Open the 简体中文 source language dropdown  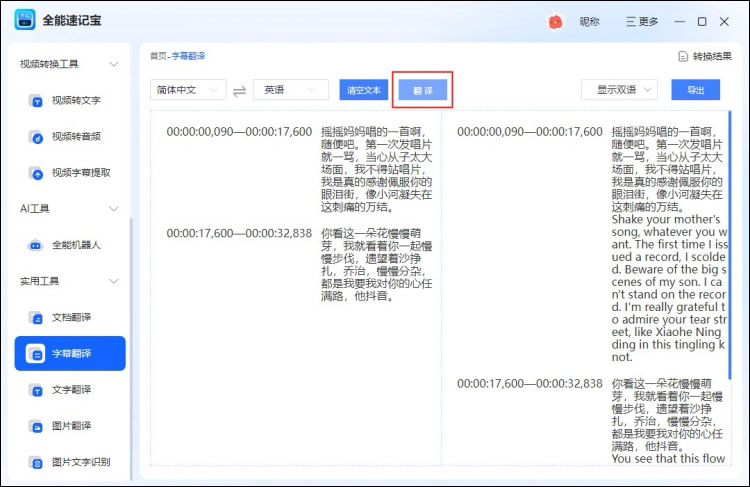click(188, 90)
